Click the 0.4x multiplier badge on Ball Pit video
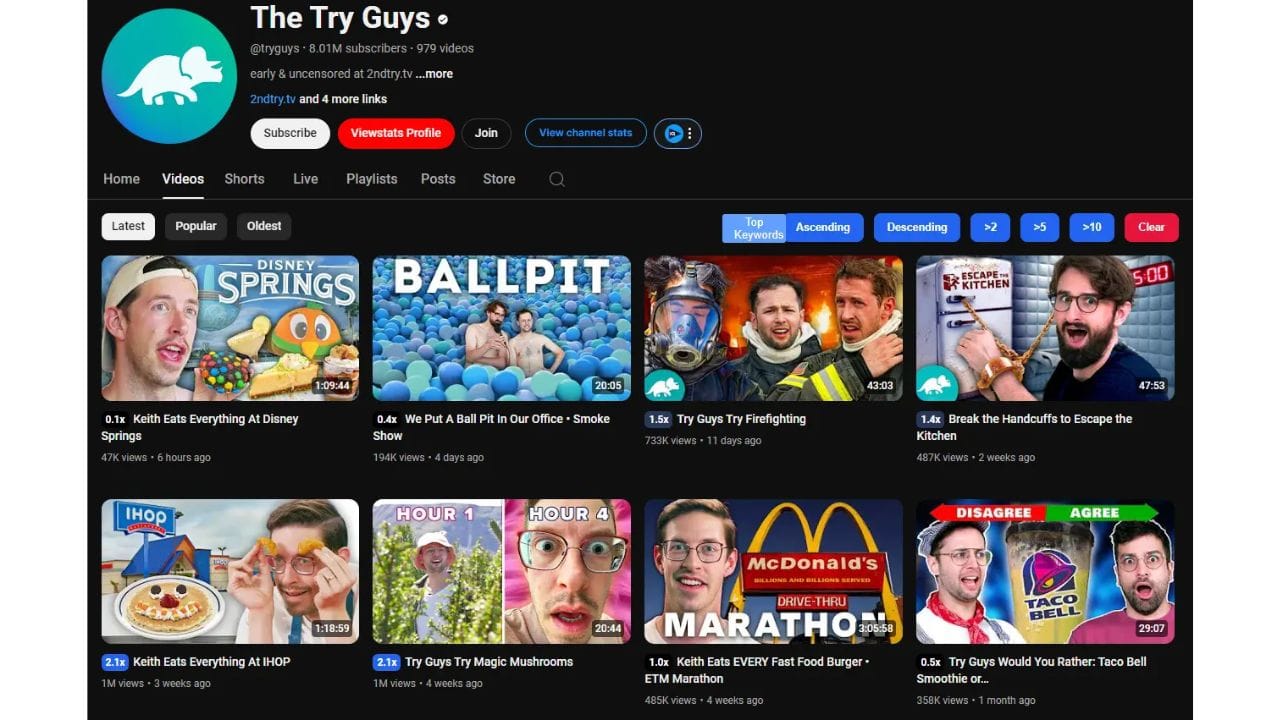Viewport: 1280px width, 720px height. pyautogui.click(x=387, y=419)
